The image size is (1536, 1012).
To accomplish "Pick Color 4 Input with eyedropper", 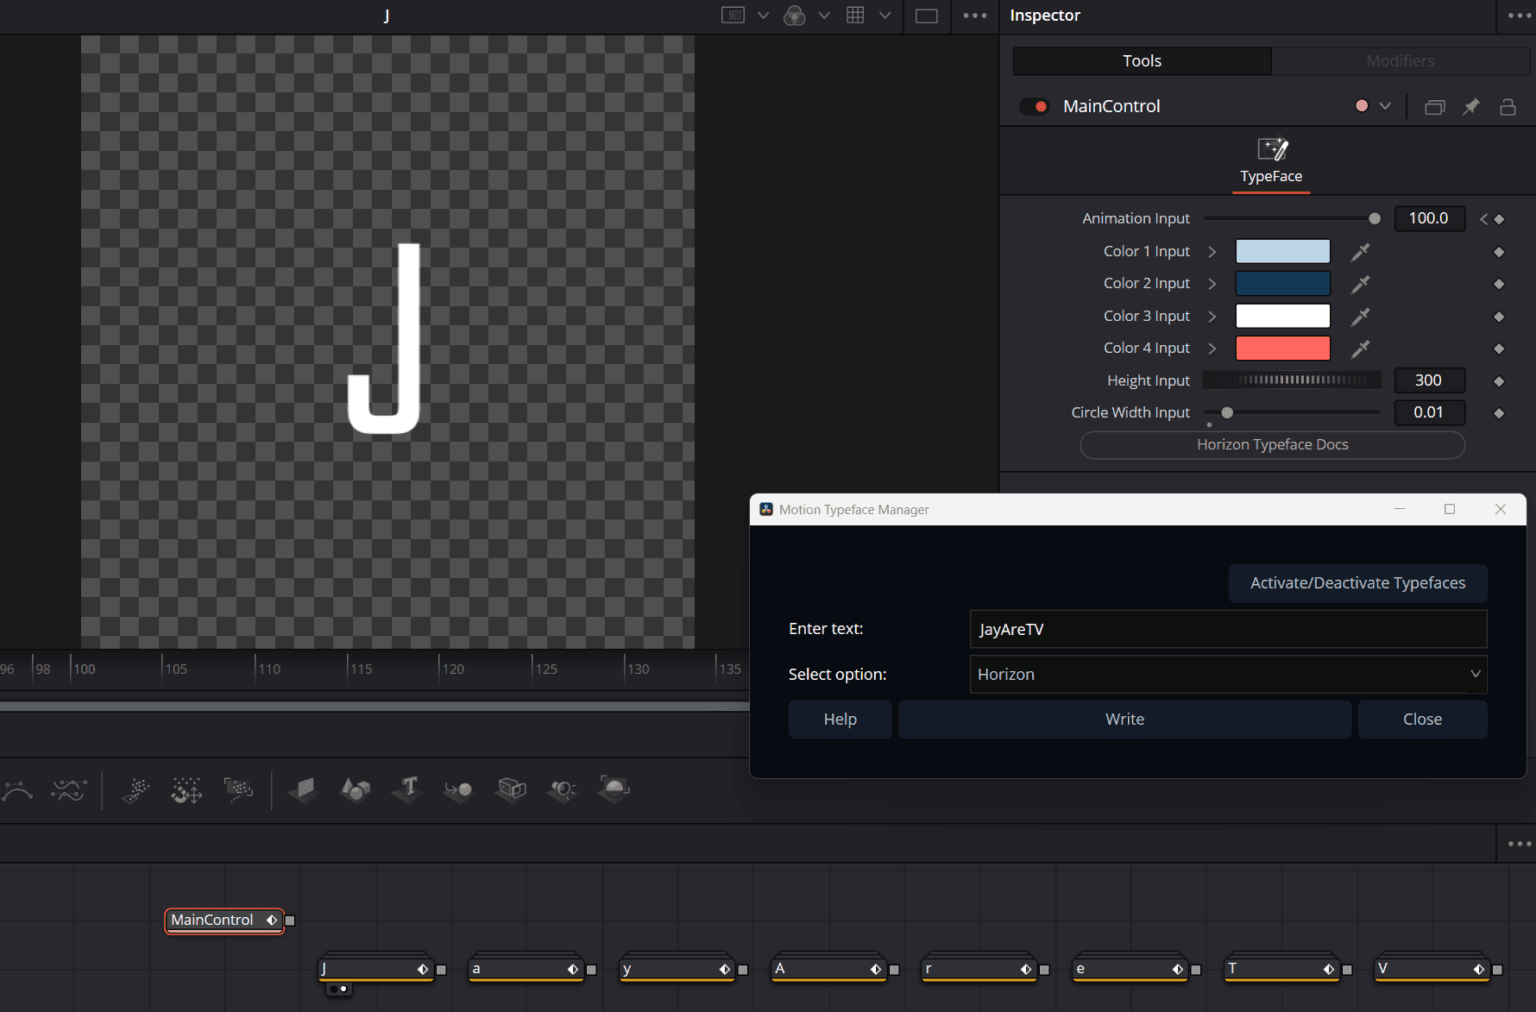I will pos(1360,349).
